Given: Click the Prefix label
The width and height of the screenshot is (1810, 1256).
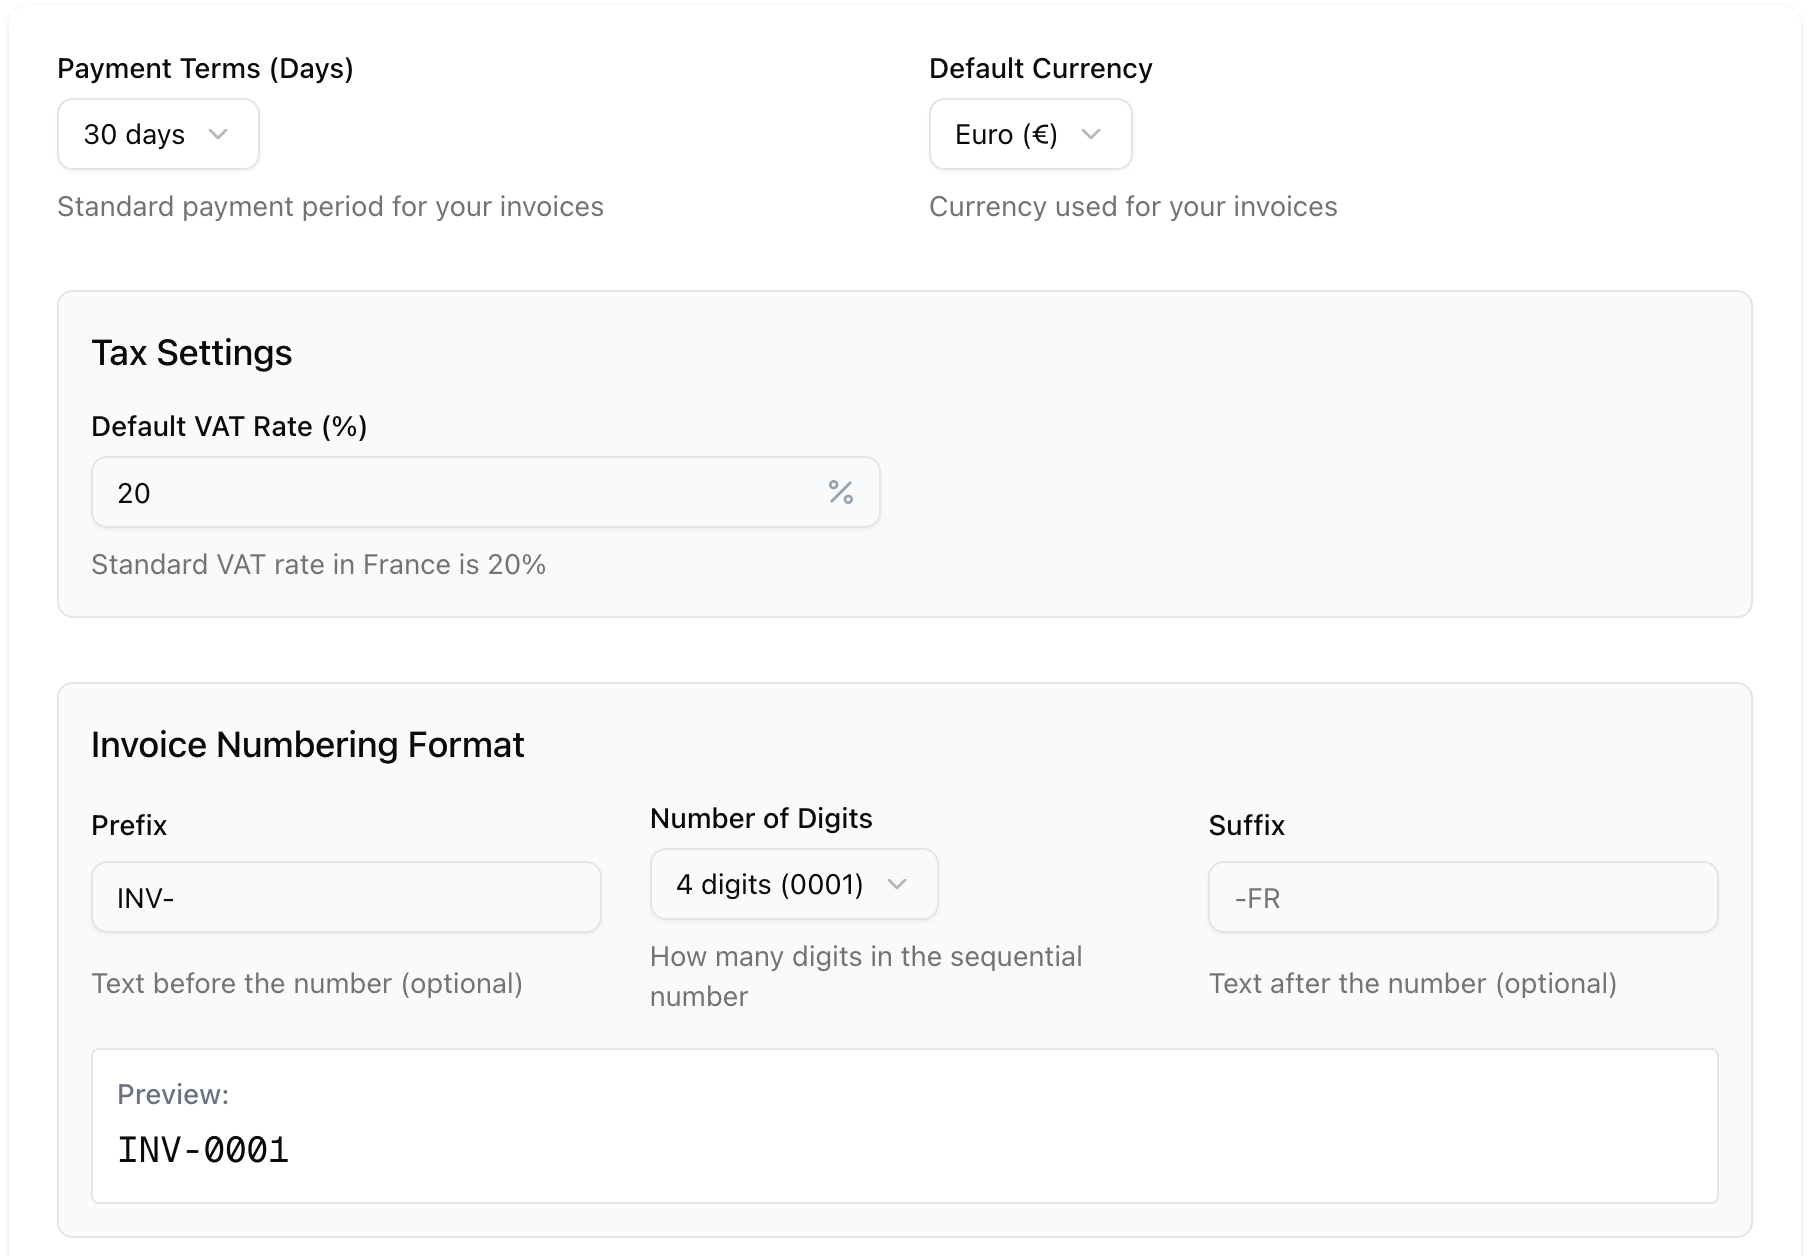Looking at the screenshot, I should [129, 826].
